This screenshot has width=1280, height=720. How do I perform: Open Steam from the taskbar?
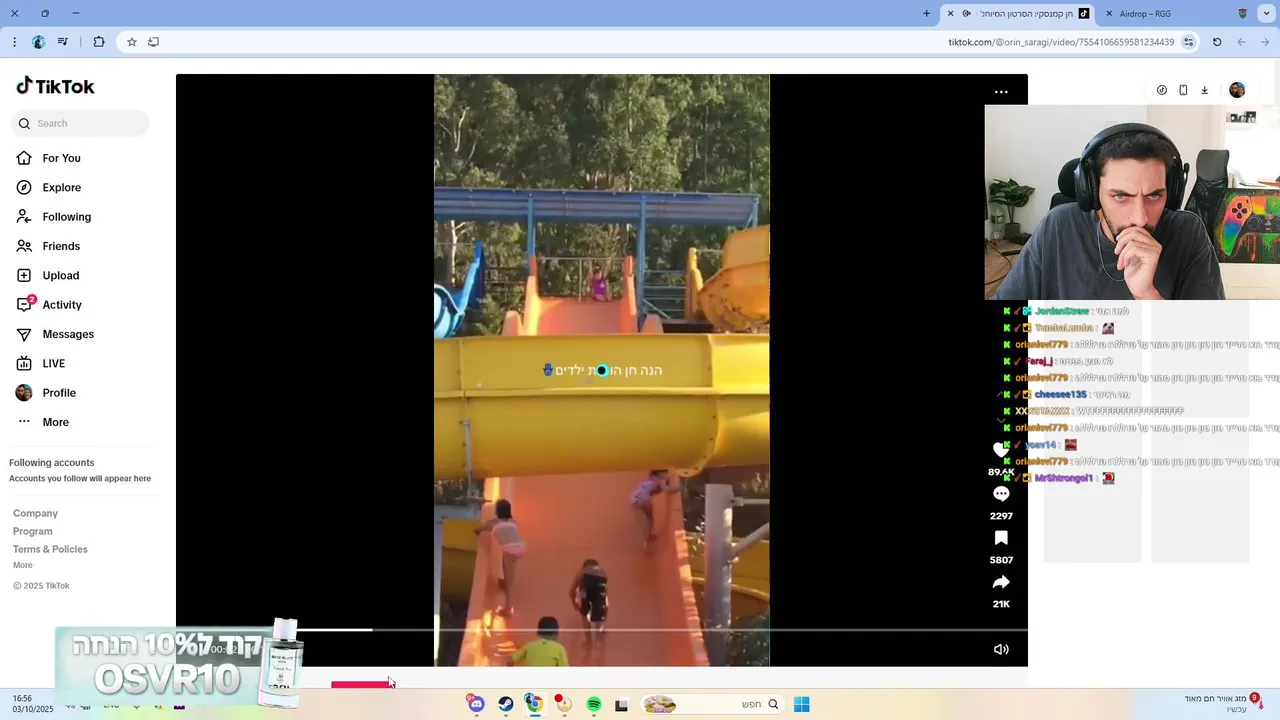[x=506, y=705]
